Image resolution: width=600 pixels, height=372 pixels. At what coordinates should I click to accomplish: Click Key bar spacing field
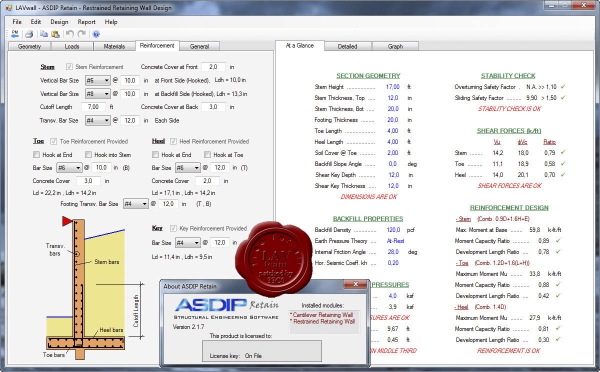[220, 243]
